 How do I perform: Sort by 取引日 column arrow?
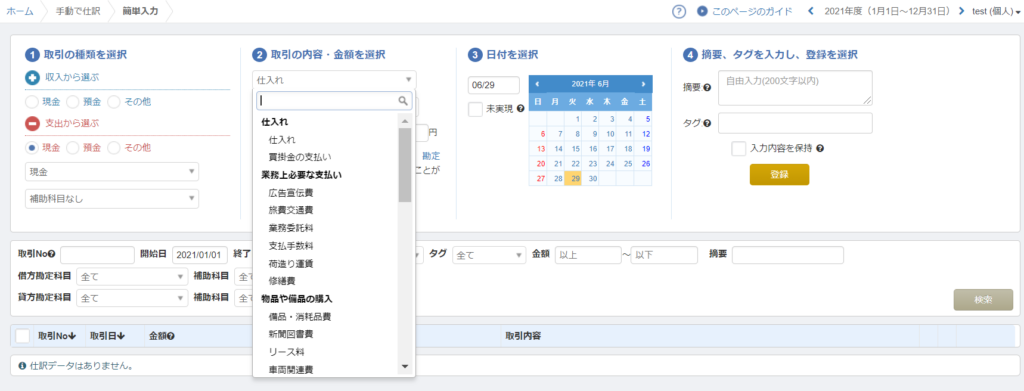(x=121, y=336)
